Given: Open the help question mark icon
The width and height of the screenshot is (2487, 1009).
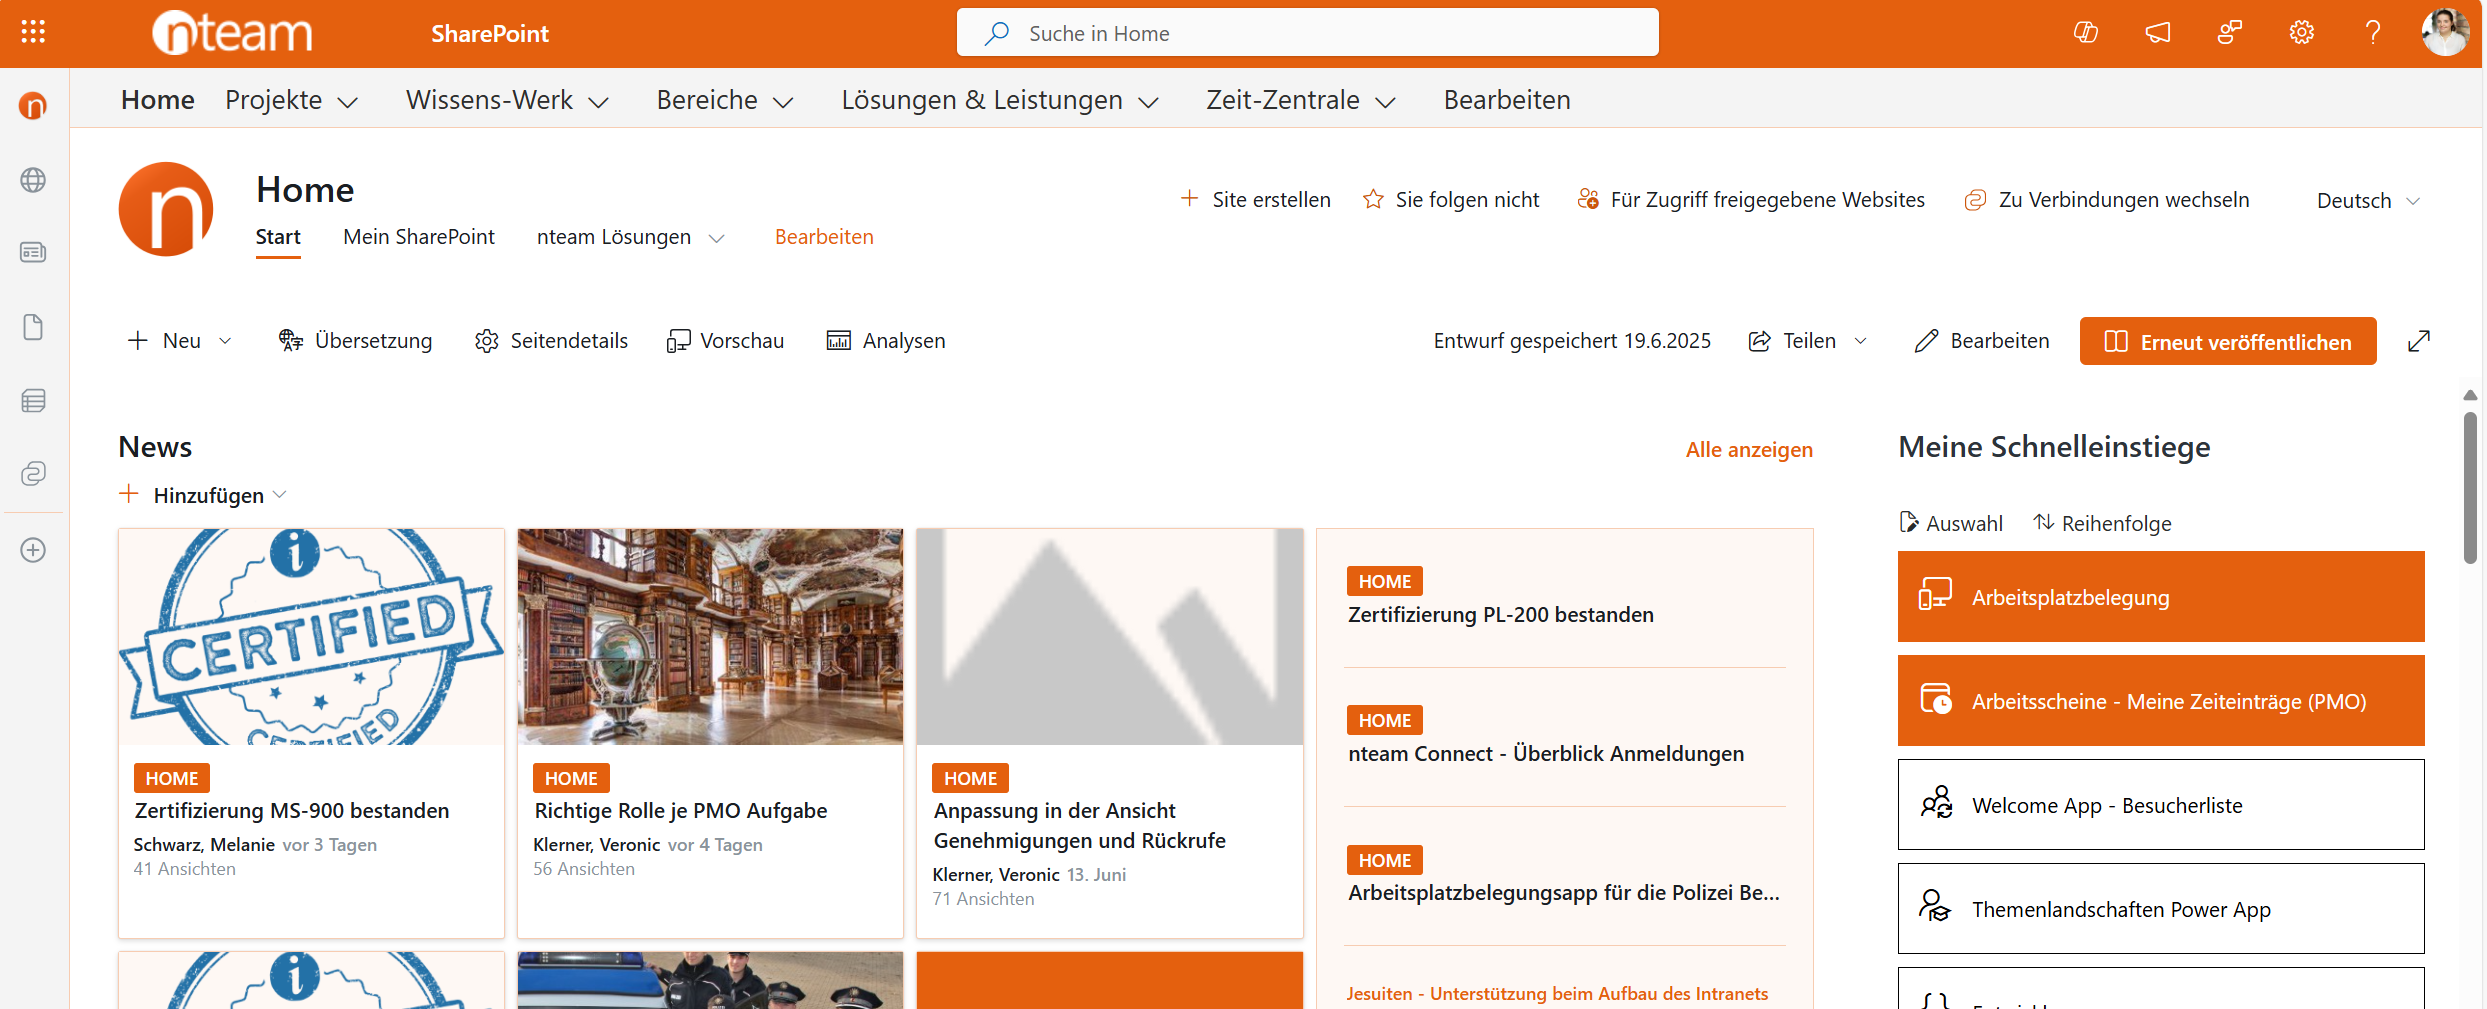Looking at the screenshot, I should (x=2373, y=33).
